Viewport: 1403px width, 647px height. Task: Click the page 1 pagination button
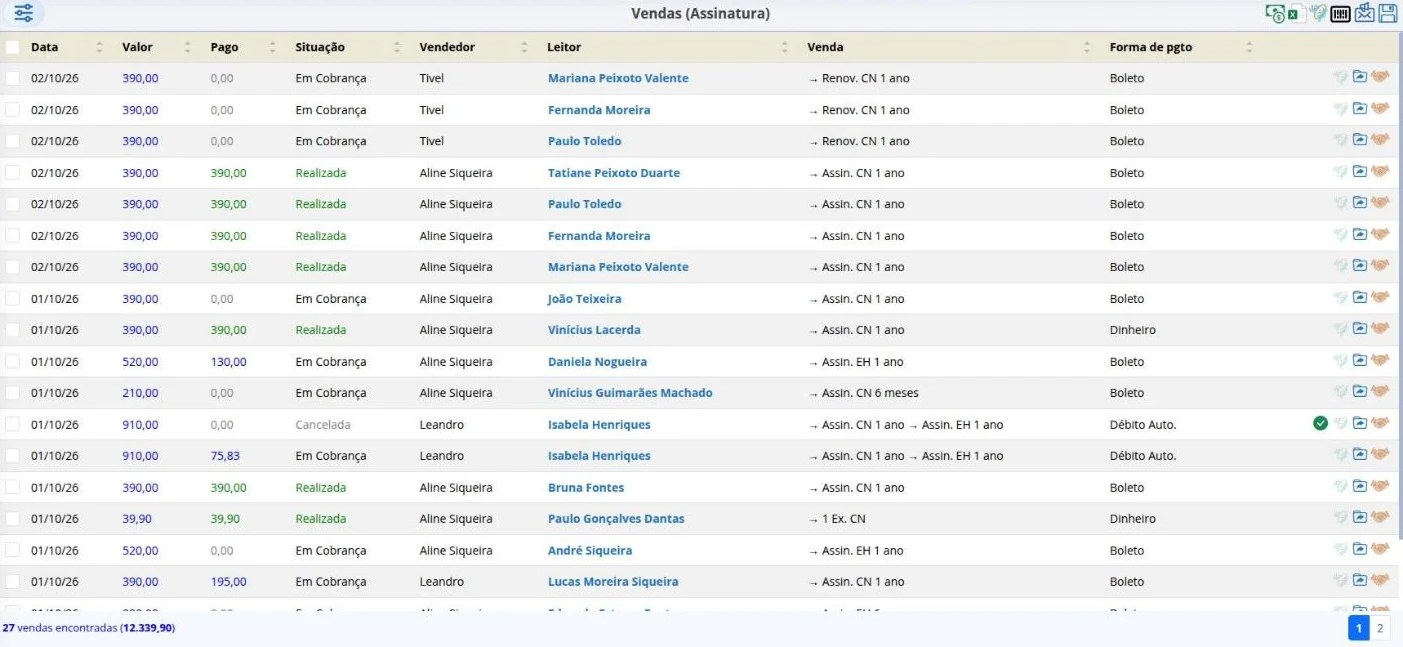click(1359, 628)
